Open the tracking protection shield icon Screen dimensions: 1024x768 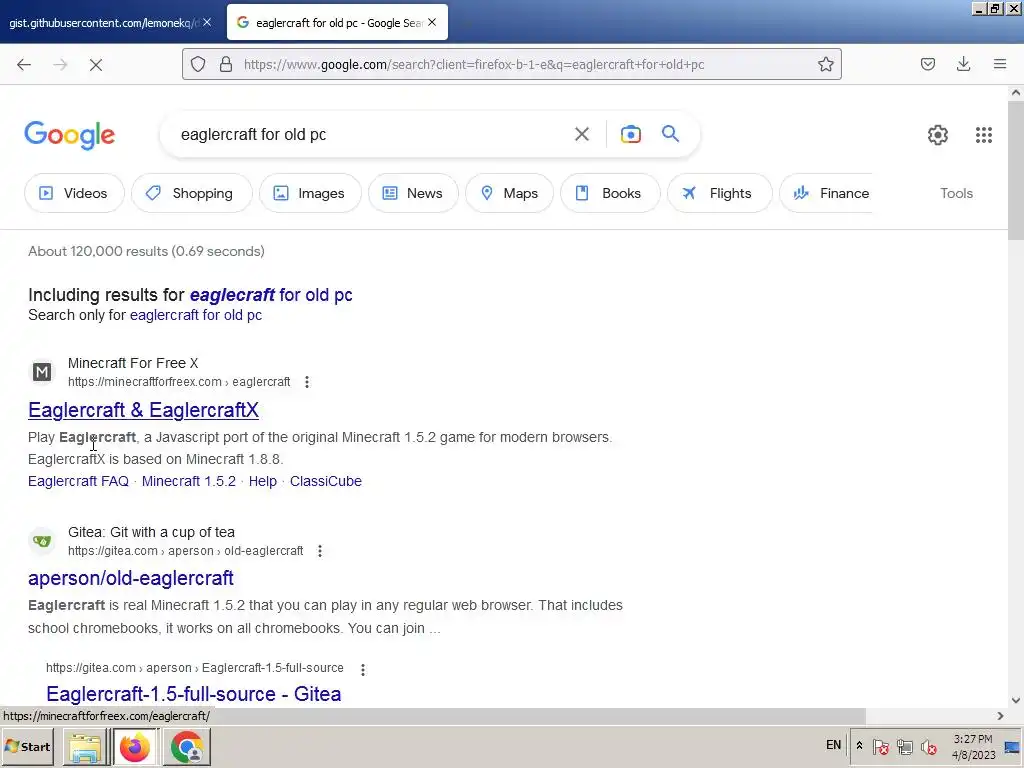pos(198,64)
